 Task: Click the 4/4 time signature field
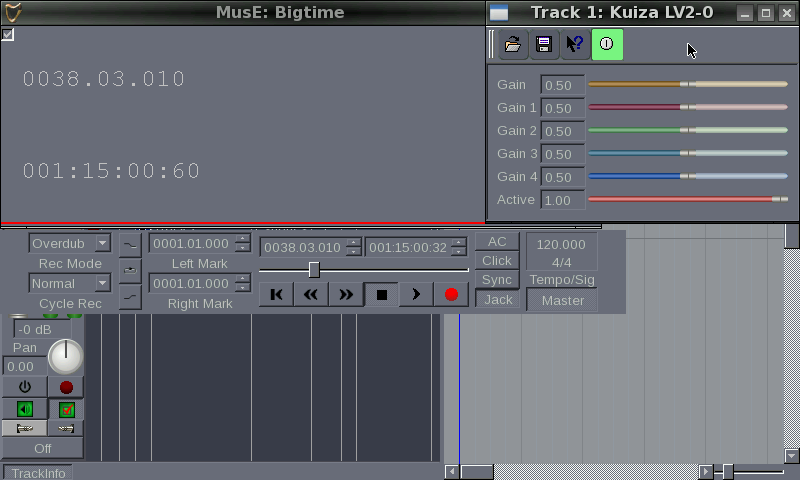[x=561, y=262]
